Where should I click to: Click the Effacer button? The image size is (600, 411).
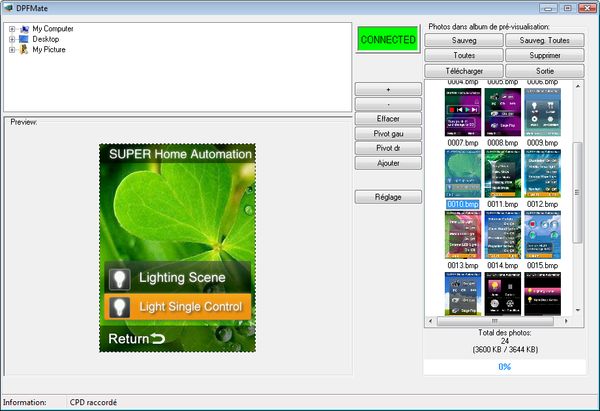(x=388, y=119)
